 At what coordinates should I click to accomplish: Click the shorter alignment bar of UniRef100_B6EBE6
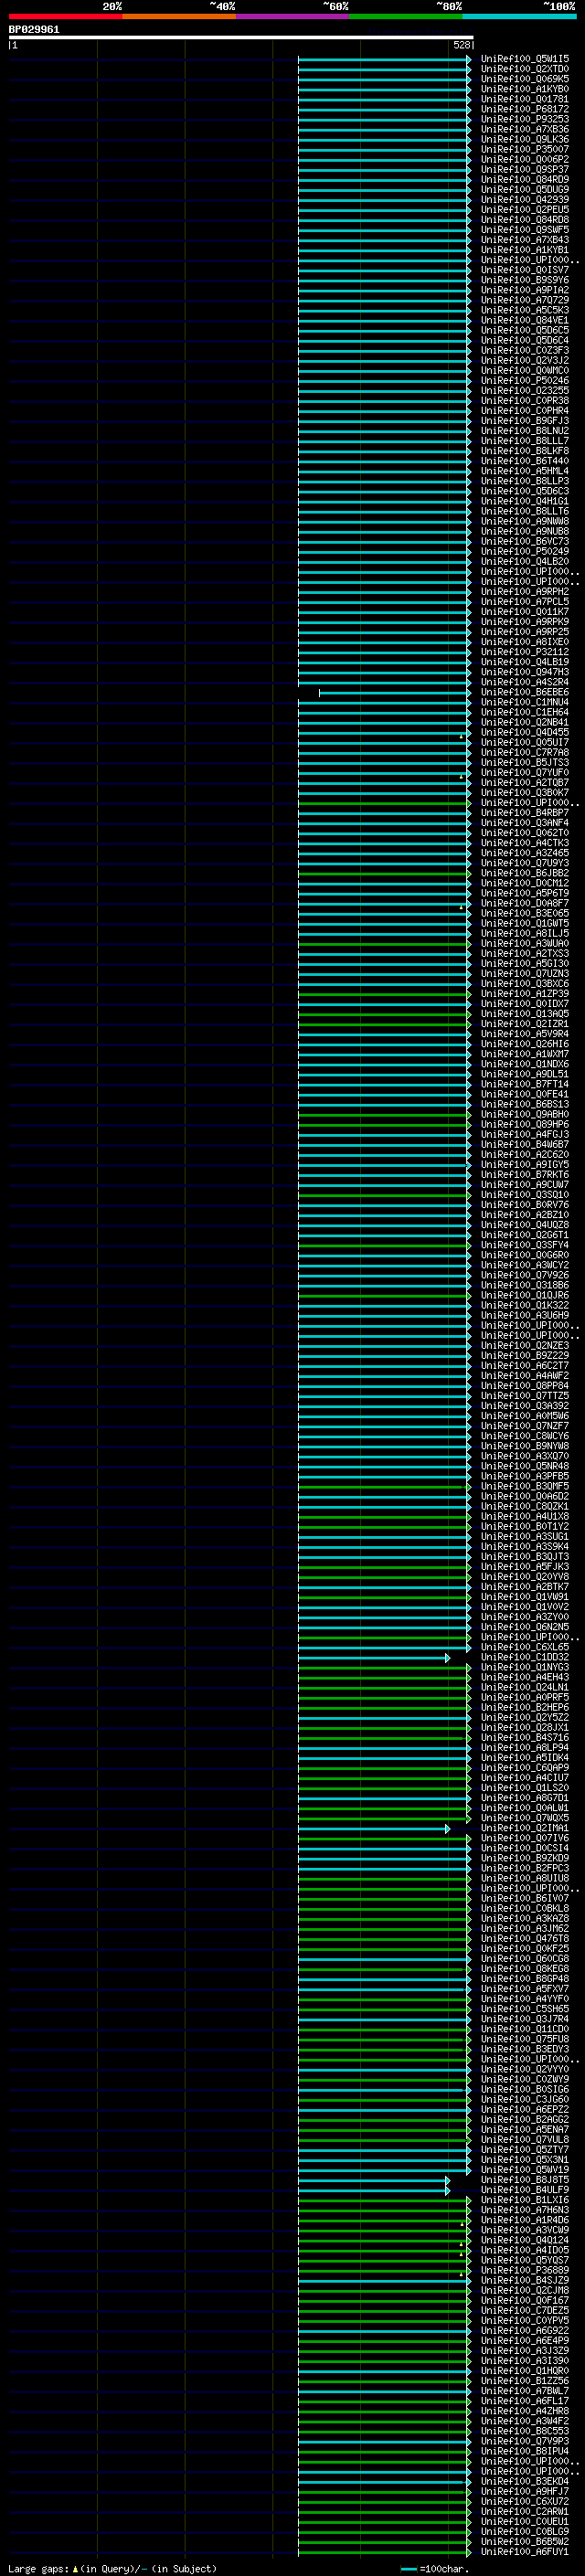tap(394, 692)
